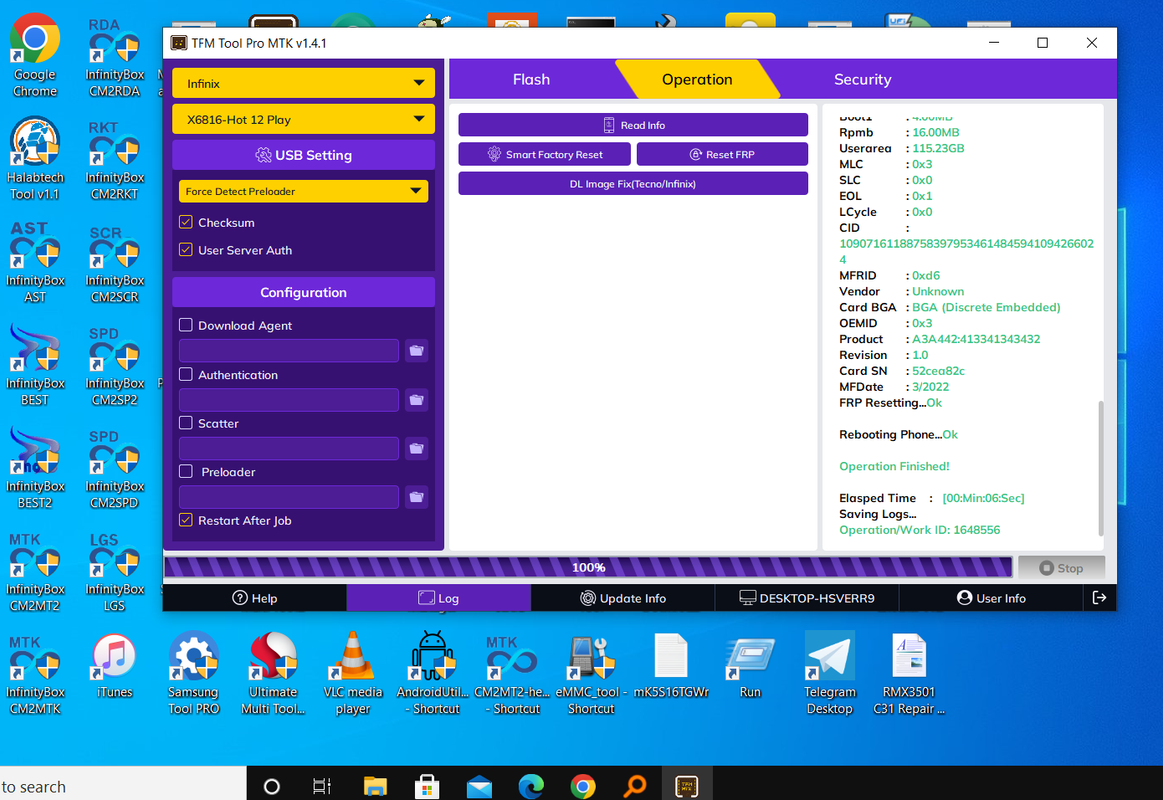Image resolution: width=1163 pixels, height=800 pixels.
Task: Open InfinityBox AST desktop icon
Action: click(x=35, y=262)
